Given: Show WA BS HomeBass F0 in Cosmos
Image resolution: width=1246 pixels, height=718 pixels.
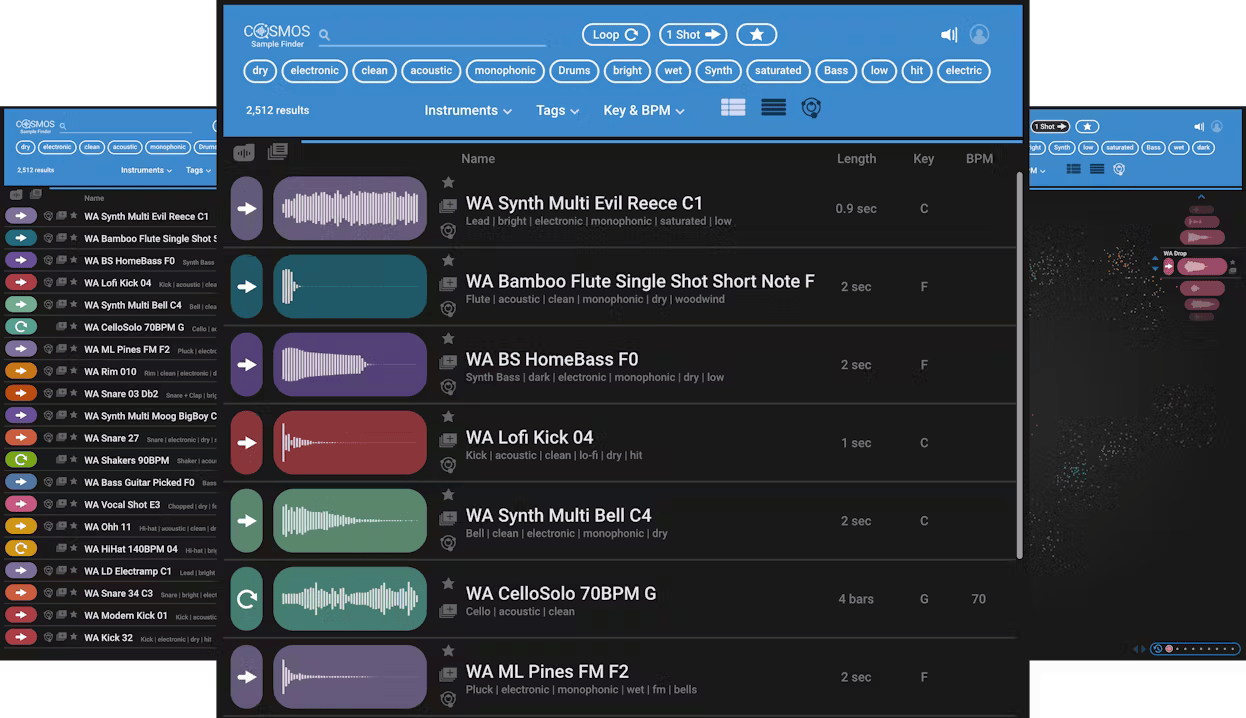Looking at the screenshot, I should [x=448, y=387].
